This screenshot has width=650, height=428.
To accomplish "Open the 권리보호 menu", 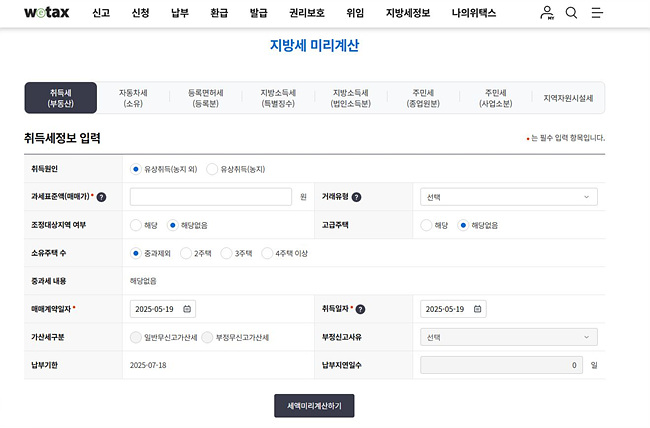I will 307,13.
